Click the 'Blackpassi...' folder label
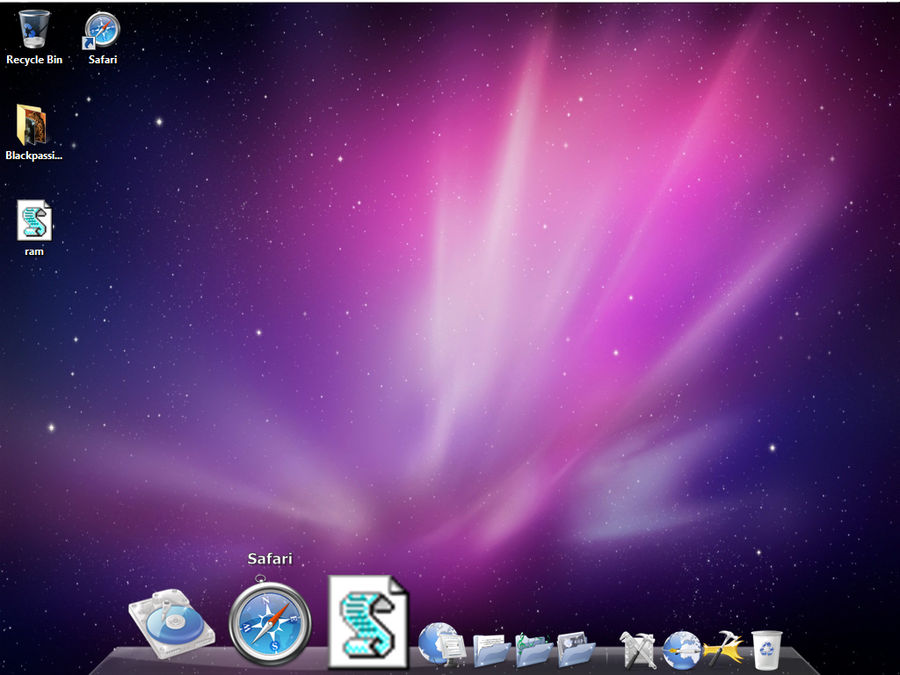 34,155
